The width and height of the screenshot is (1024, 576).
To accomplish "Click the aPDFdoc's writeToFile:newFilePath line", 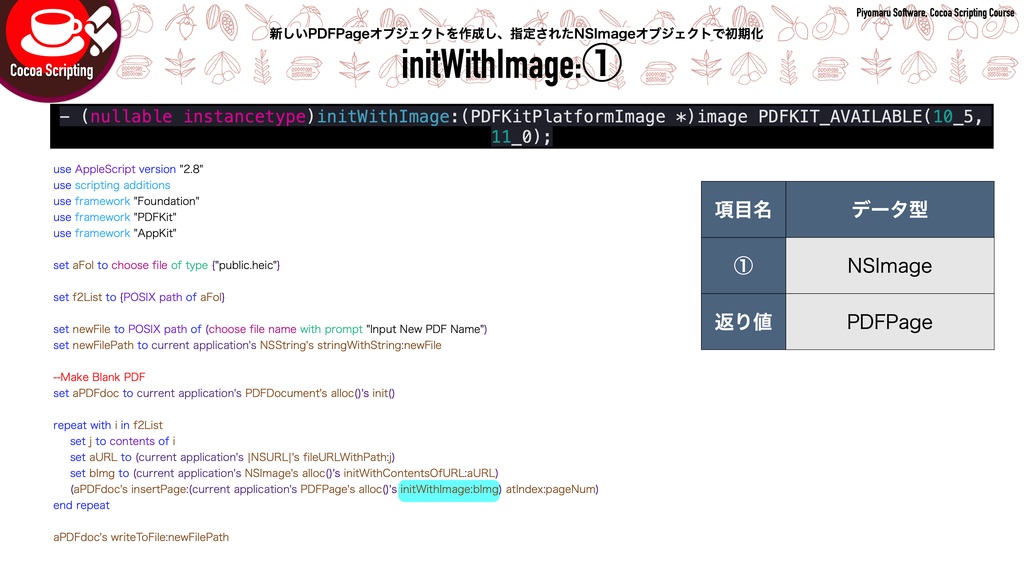I will pos(140,537).
